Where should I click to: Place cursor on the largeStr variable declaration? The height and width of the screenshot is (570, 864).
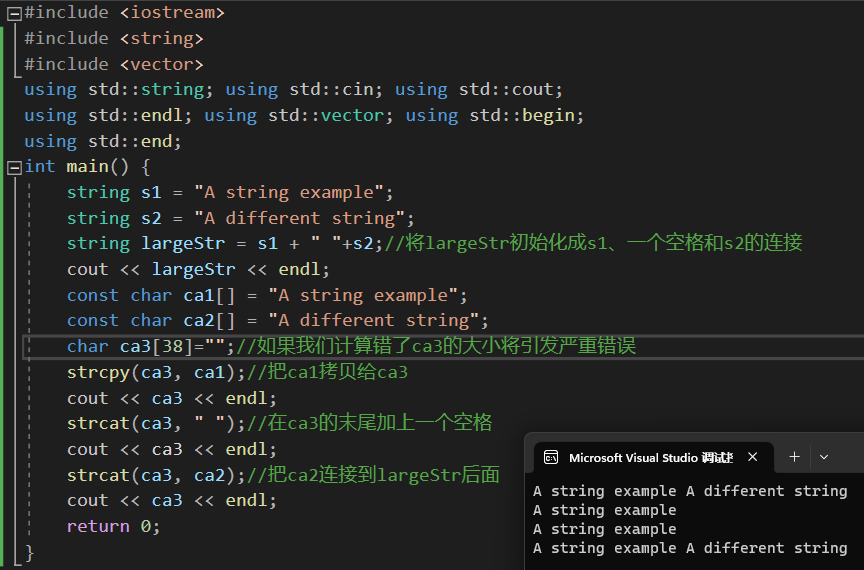pos(184,243)
